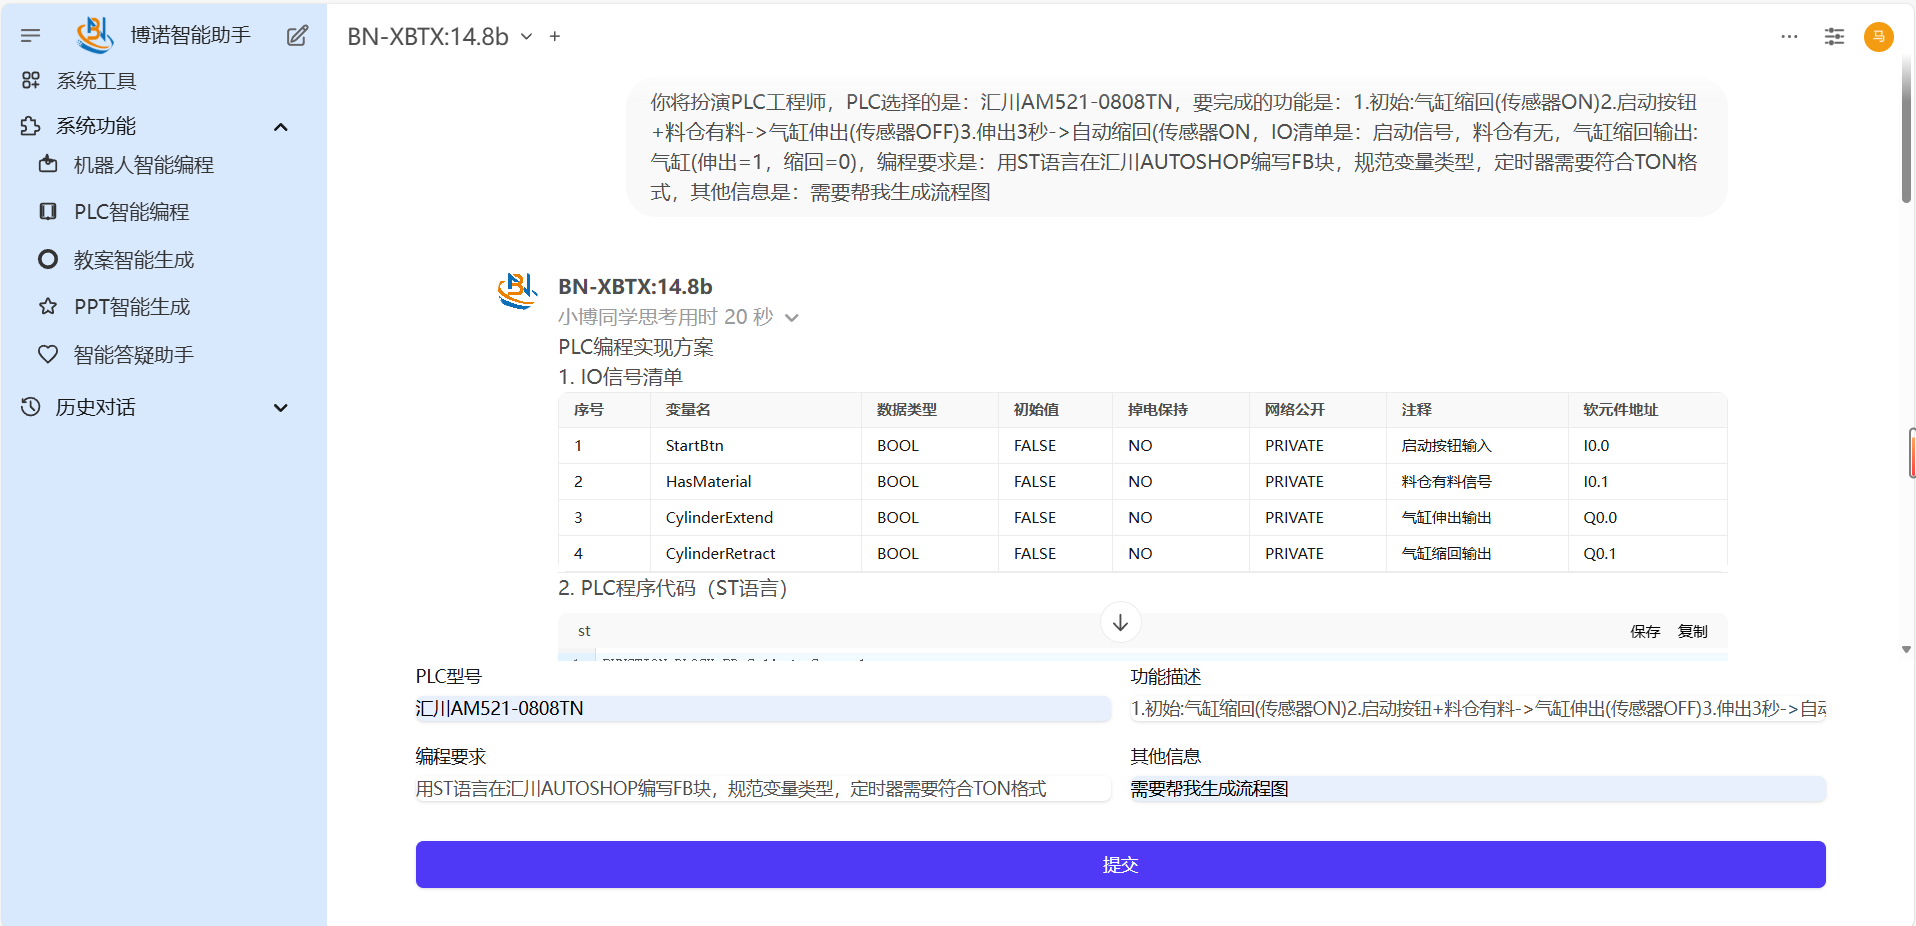
Task: Collapse the 系统功能 section
Action: (281, 127)
